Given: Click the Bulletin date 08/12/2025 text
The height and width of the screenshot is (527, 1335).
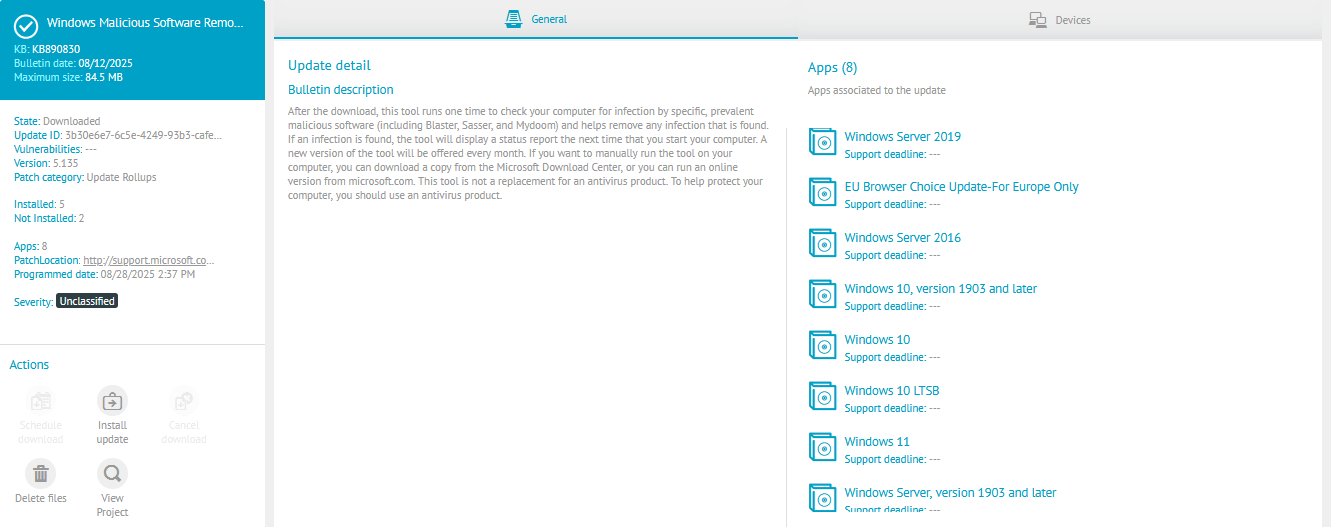Looking at the screenshot, I should coord(73,63).
